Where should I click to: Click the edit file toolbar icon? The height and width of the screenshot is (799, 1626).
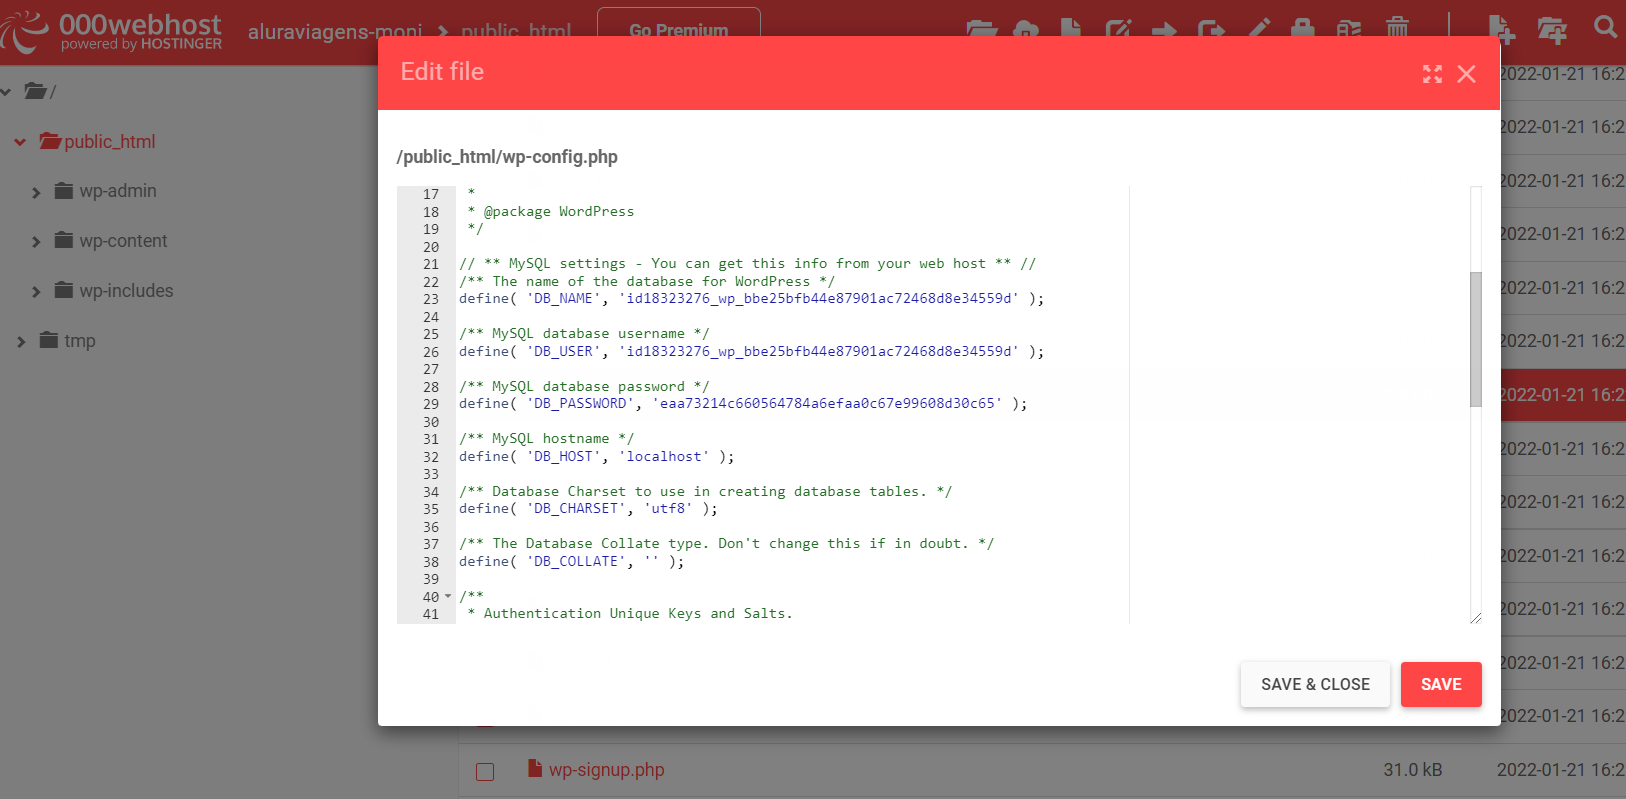tap(1118, 28)
